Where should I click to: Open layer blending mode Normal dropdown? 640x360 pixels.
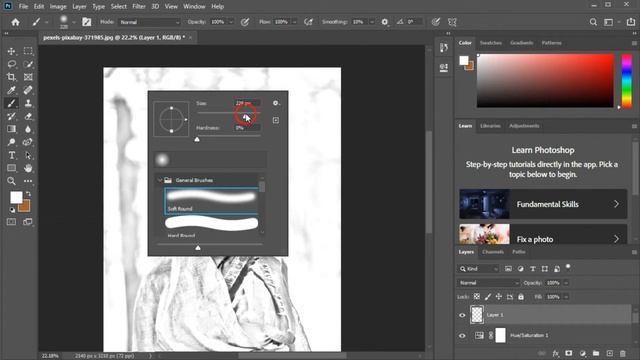(x=488, y=283)
